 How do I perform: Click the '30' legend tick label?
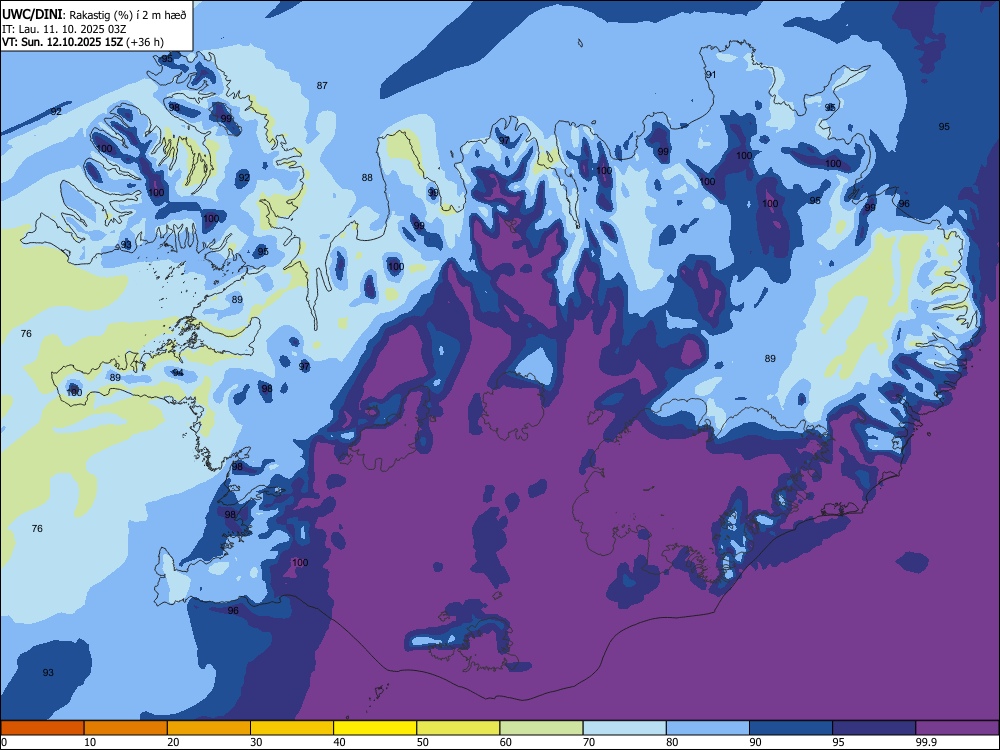[256, 742]
